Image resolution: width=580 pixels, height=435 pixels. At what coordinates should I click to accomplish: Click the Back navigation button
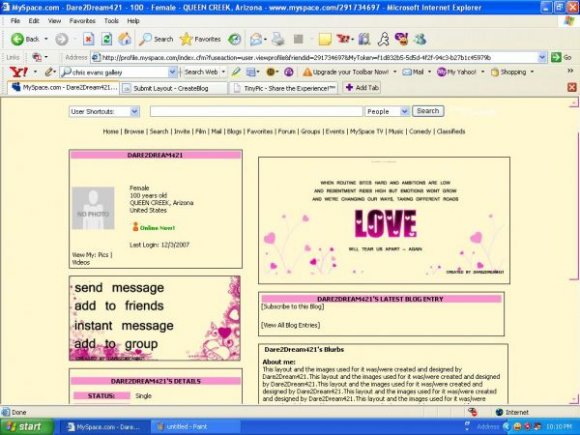25,39
